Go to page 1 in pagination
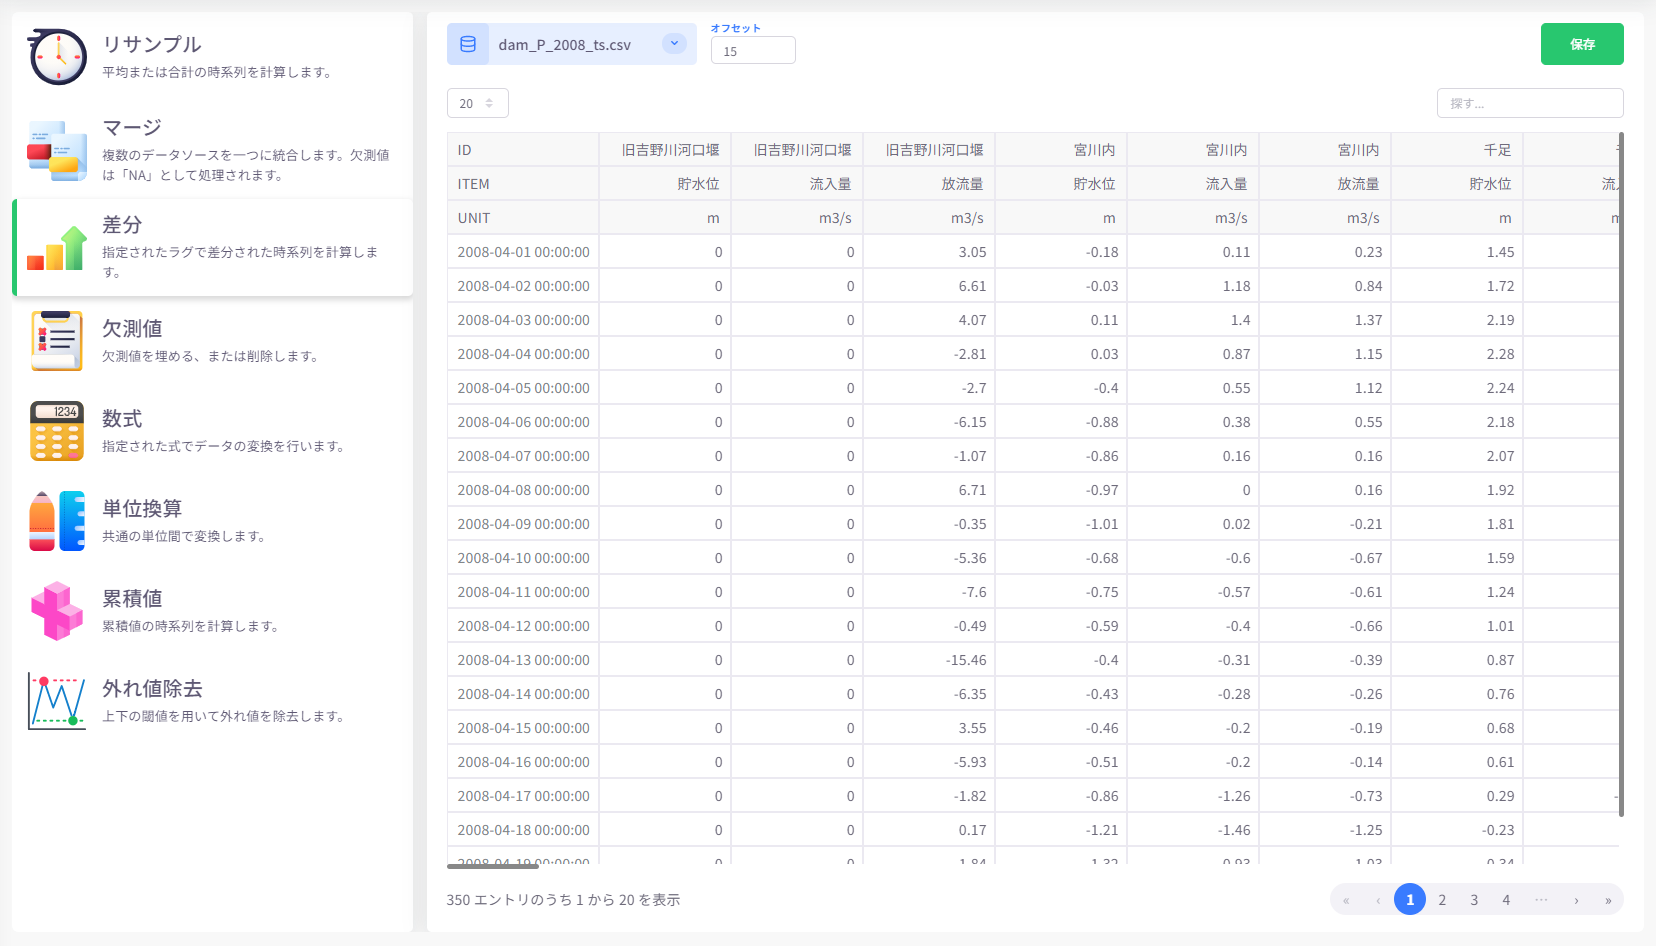This screenshot has width=1656, height=946. point(1410,900)
